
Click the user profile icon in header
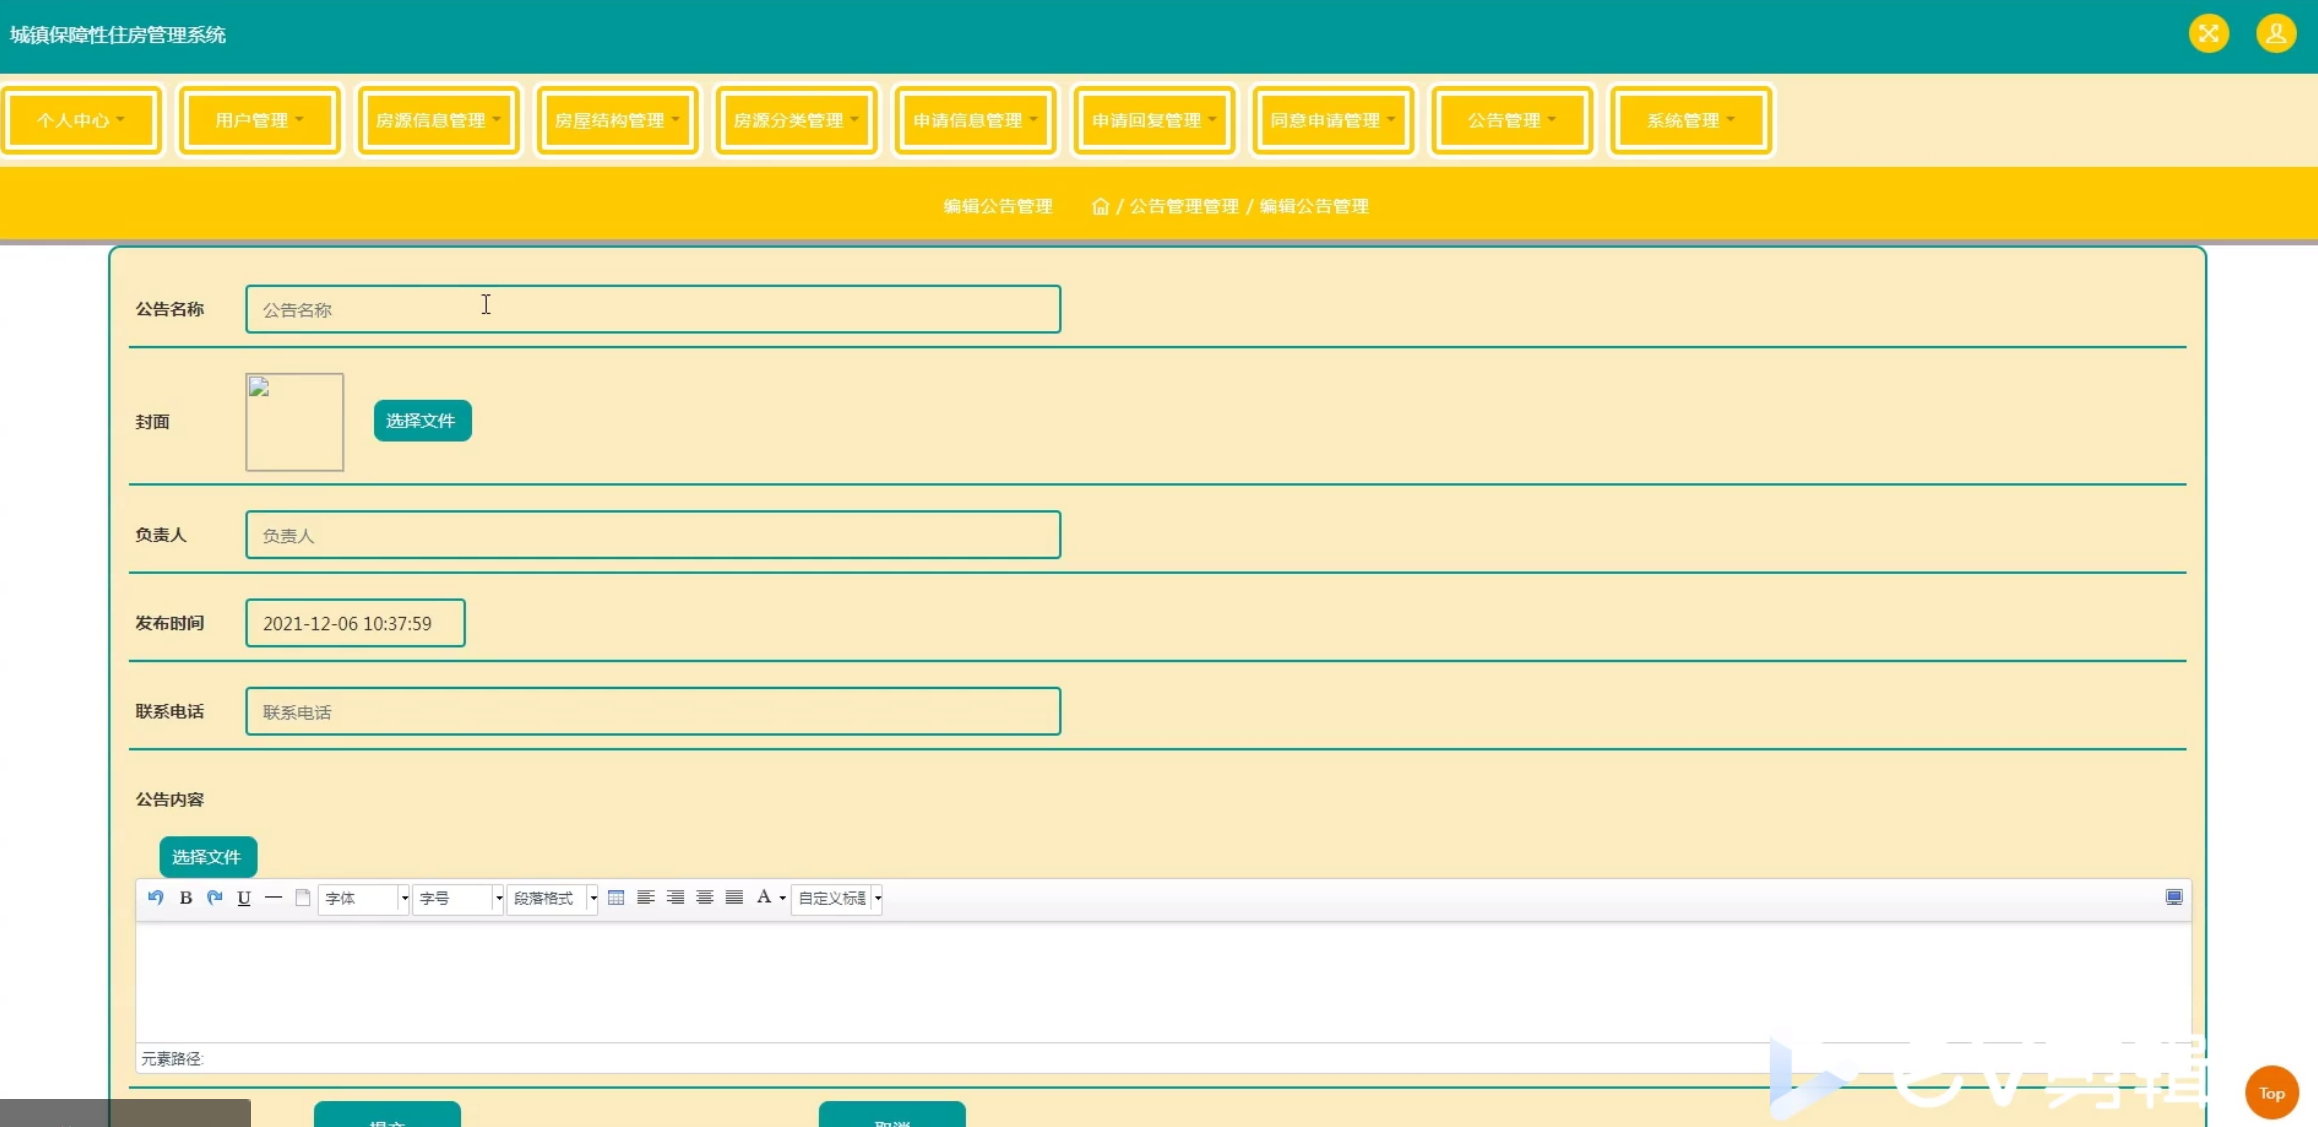point(2275,34)
